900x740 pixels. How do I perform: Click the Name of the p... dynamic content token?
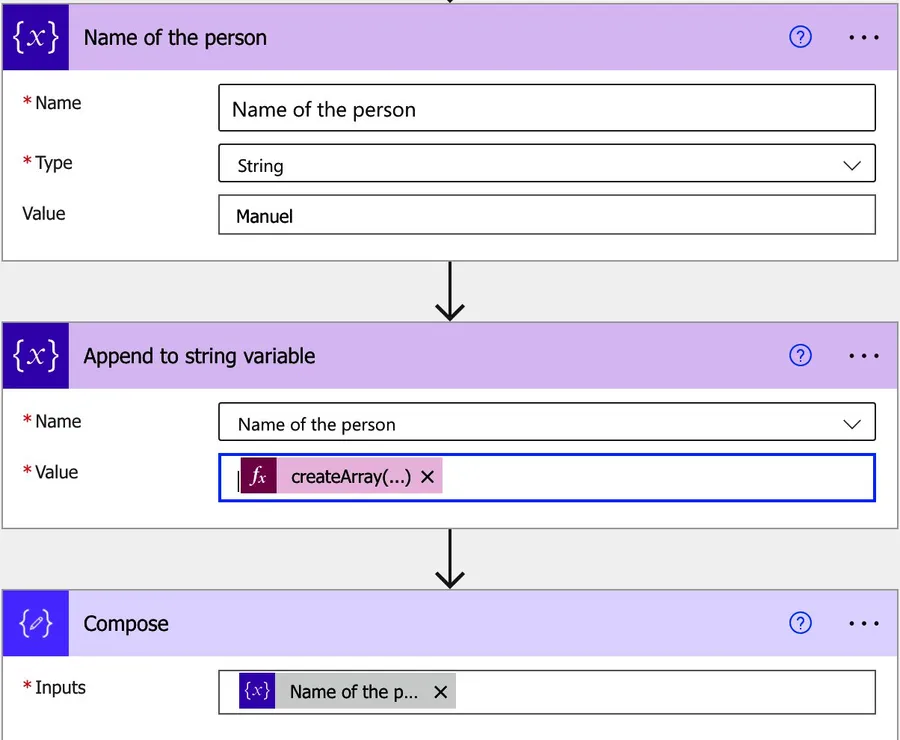[x=353, y=692]
